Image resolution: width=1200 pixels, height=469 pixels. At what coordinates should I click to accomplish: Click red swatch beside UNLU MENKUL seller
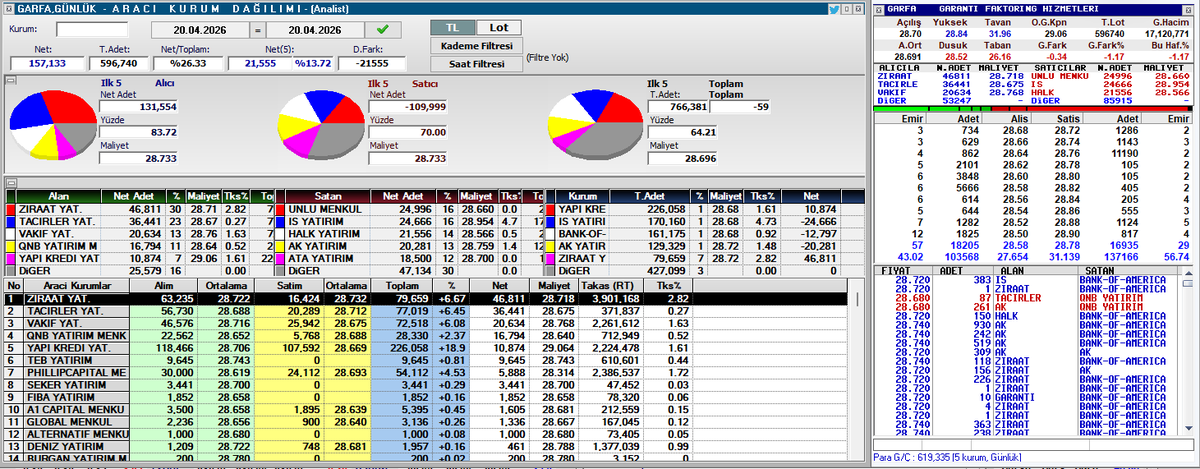click(x=280, y=210)
